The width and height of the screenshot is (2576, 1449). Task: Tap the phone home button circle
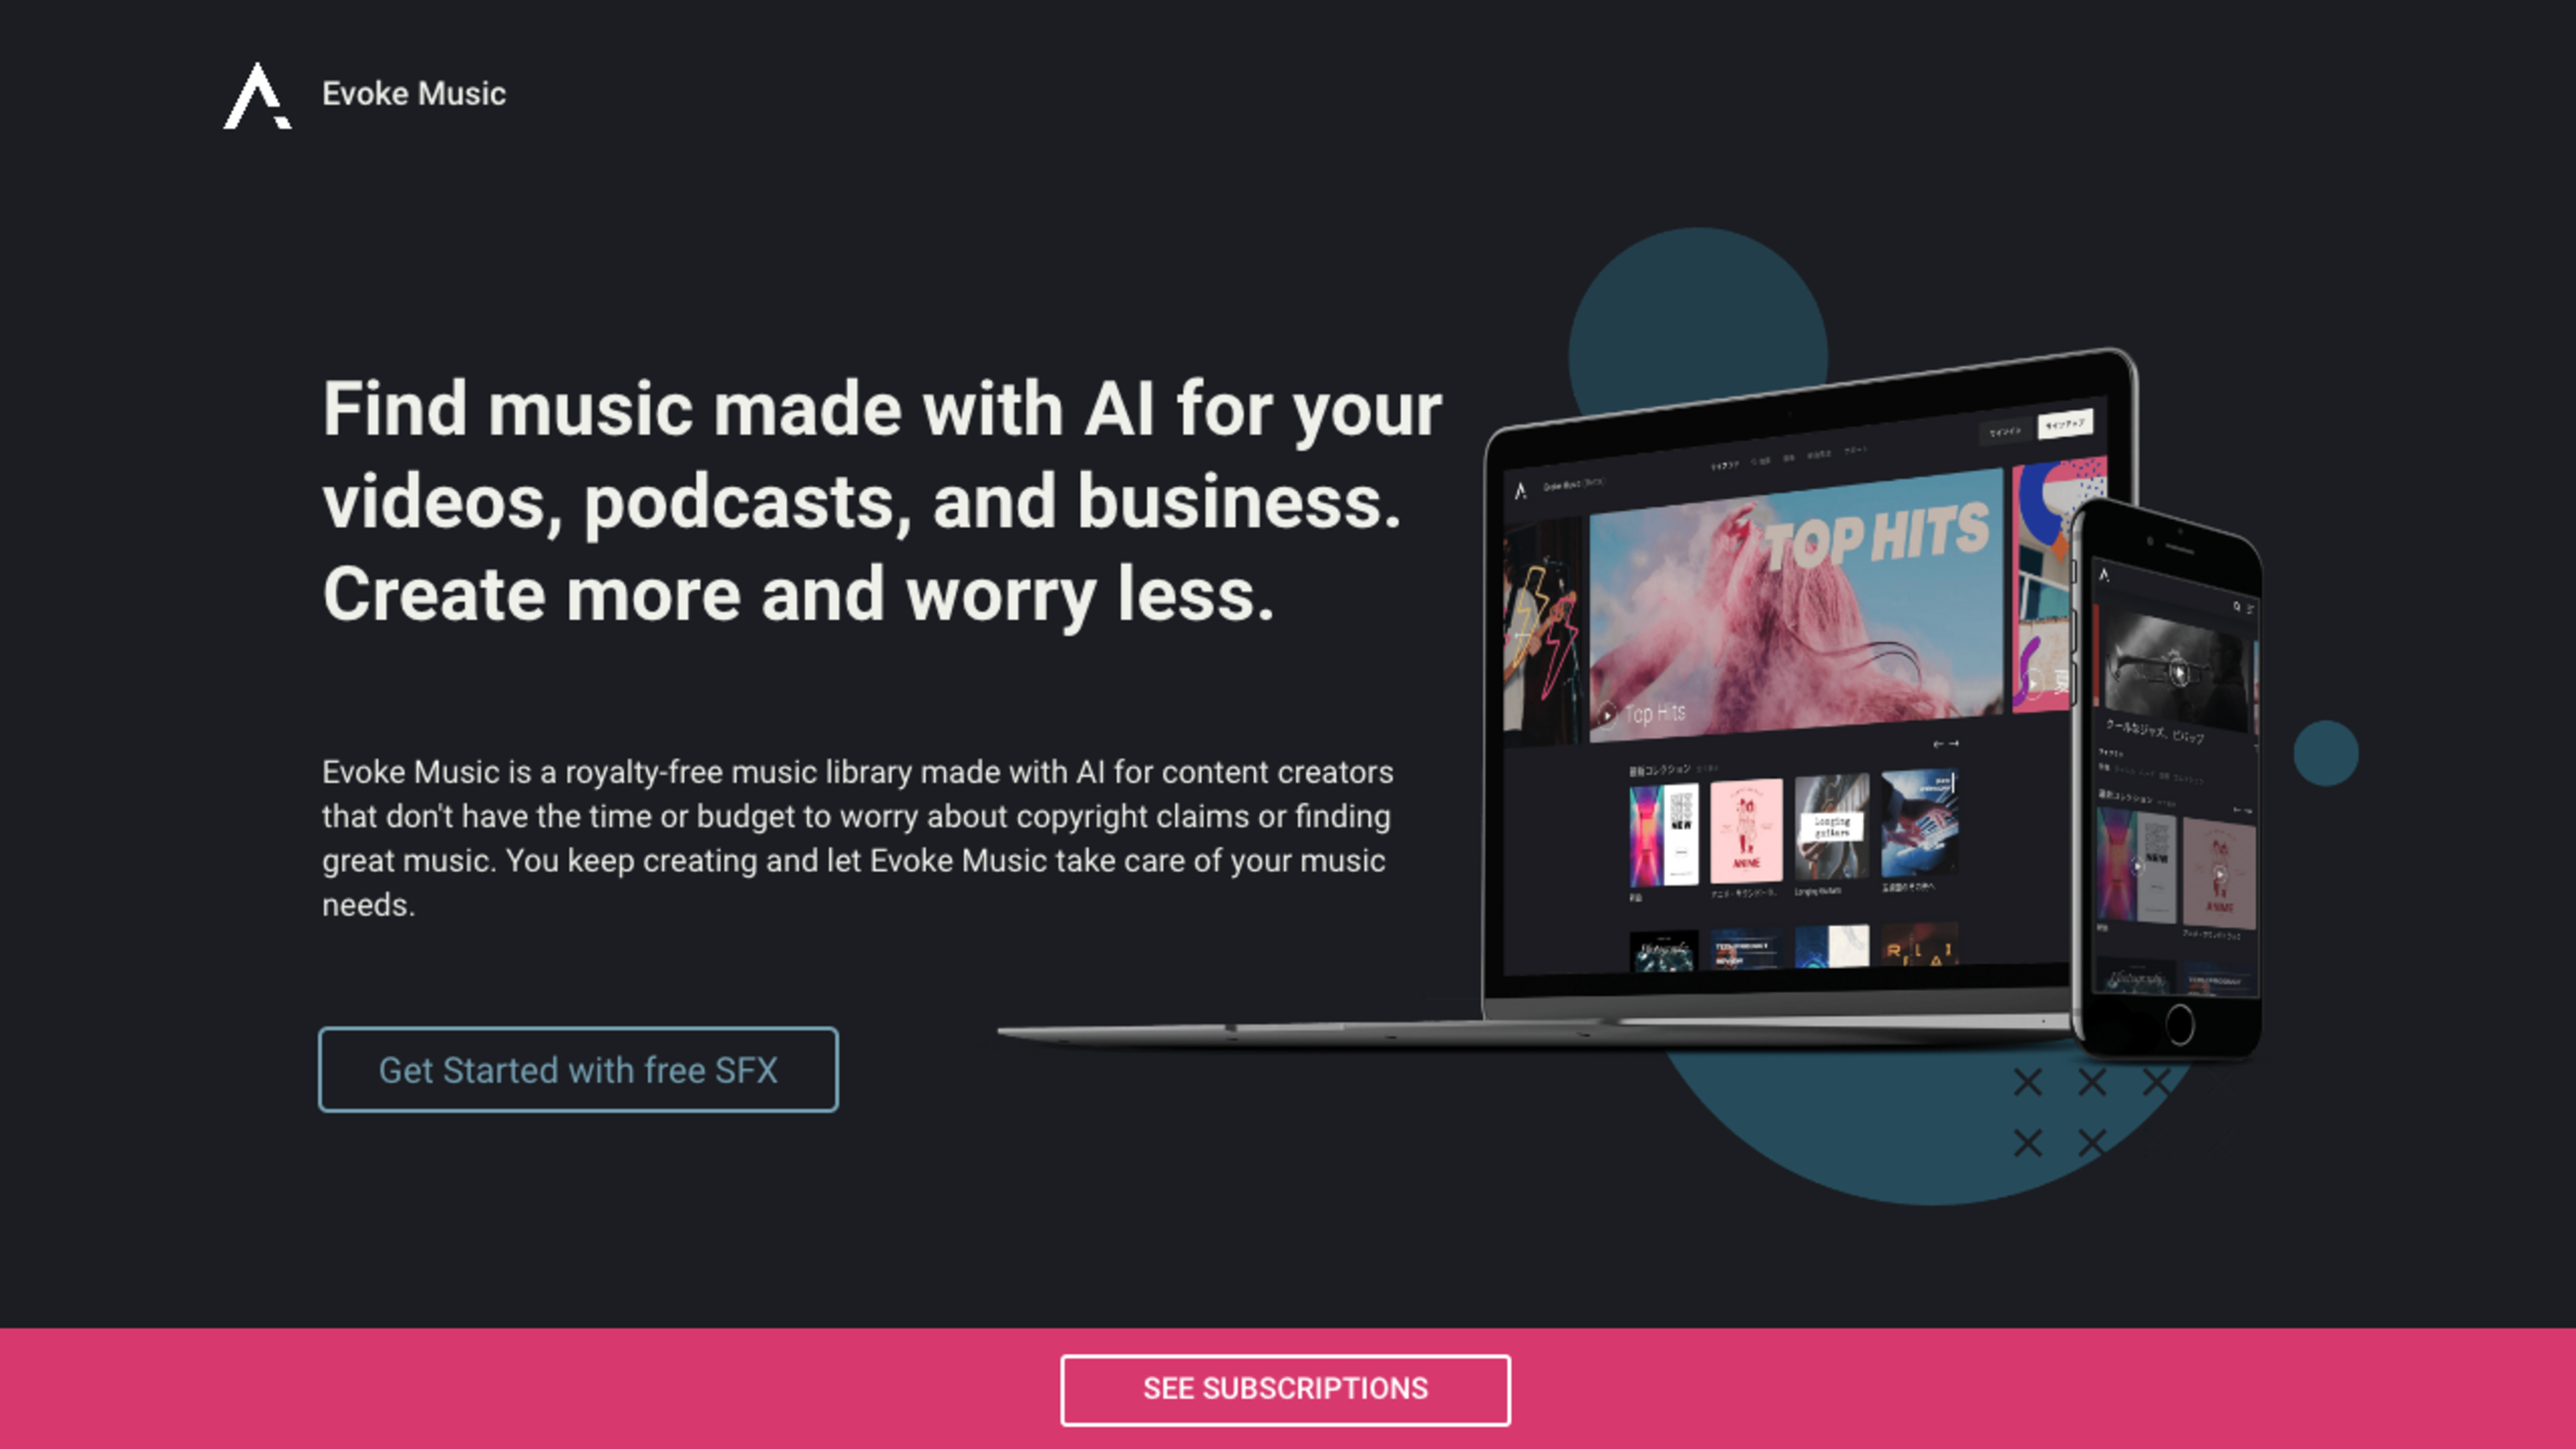[2180, 1024]
